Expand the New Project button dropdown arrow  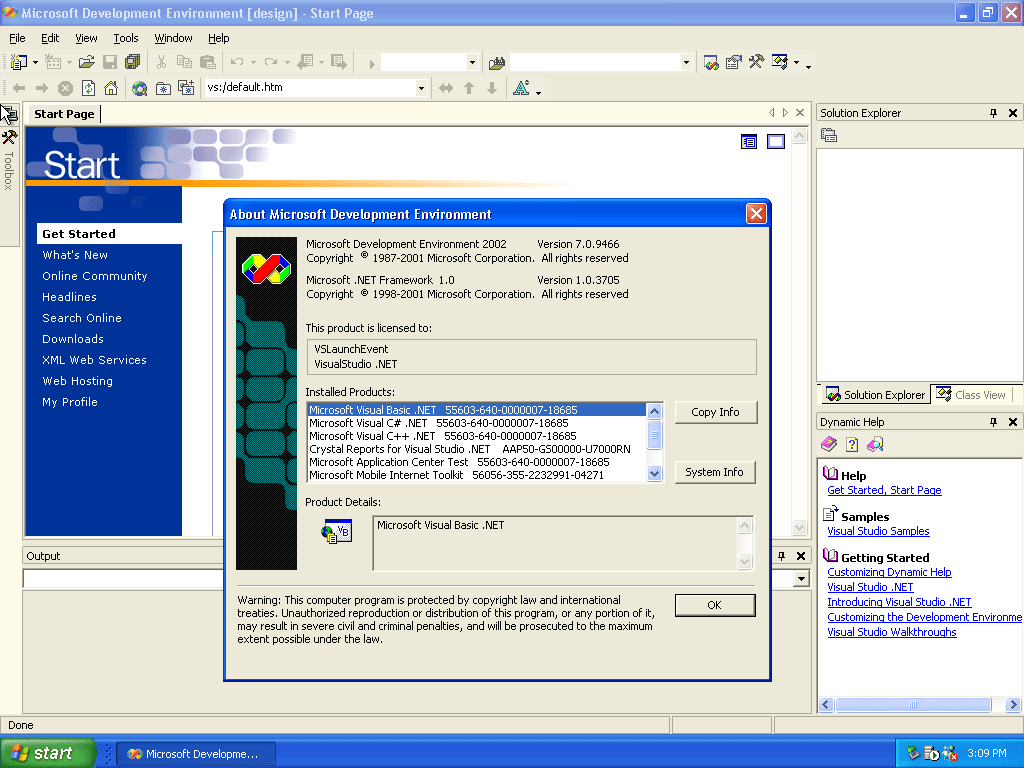click(35, 63)
